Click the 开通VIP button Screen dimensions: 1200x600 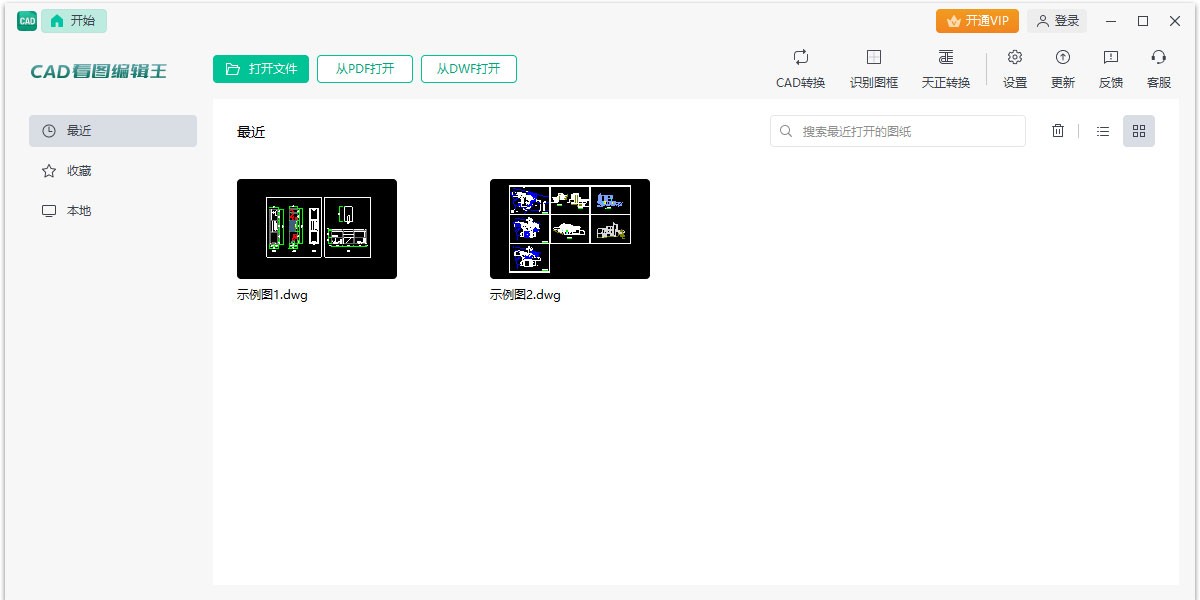click(977, 21)
